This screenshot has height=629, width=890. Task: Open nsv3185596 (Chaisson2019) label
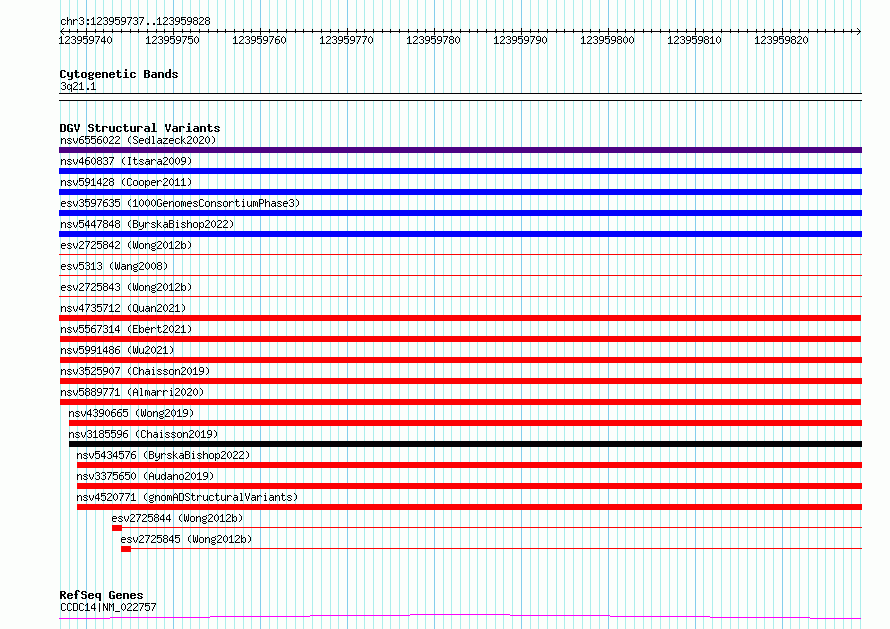[x=143, y=434]
